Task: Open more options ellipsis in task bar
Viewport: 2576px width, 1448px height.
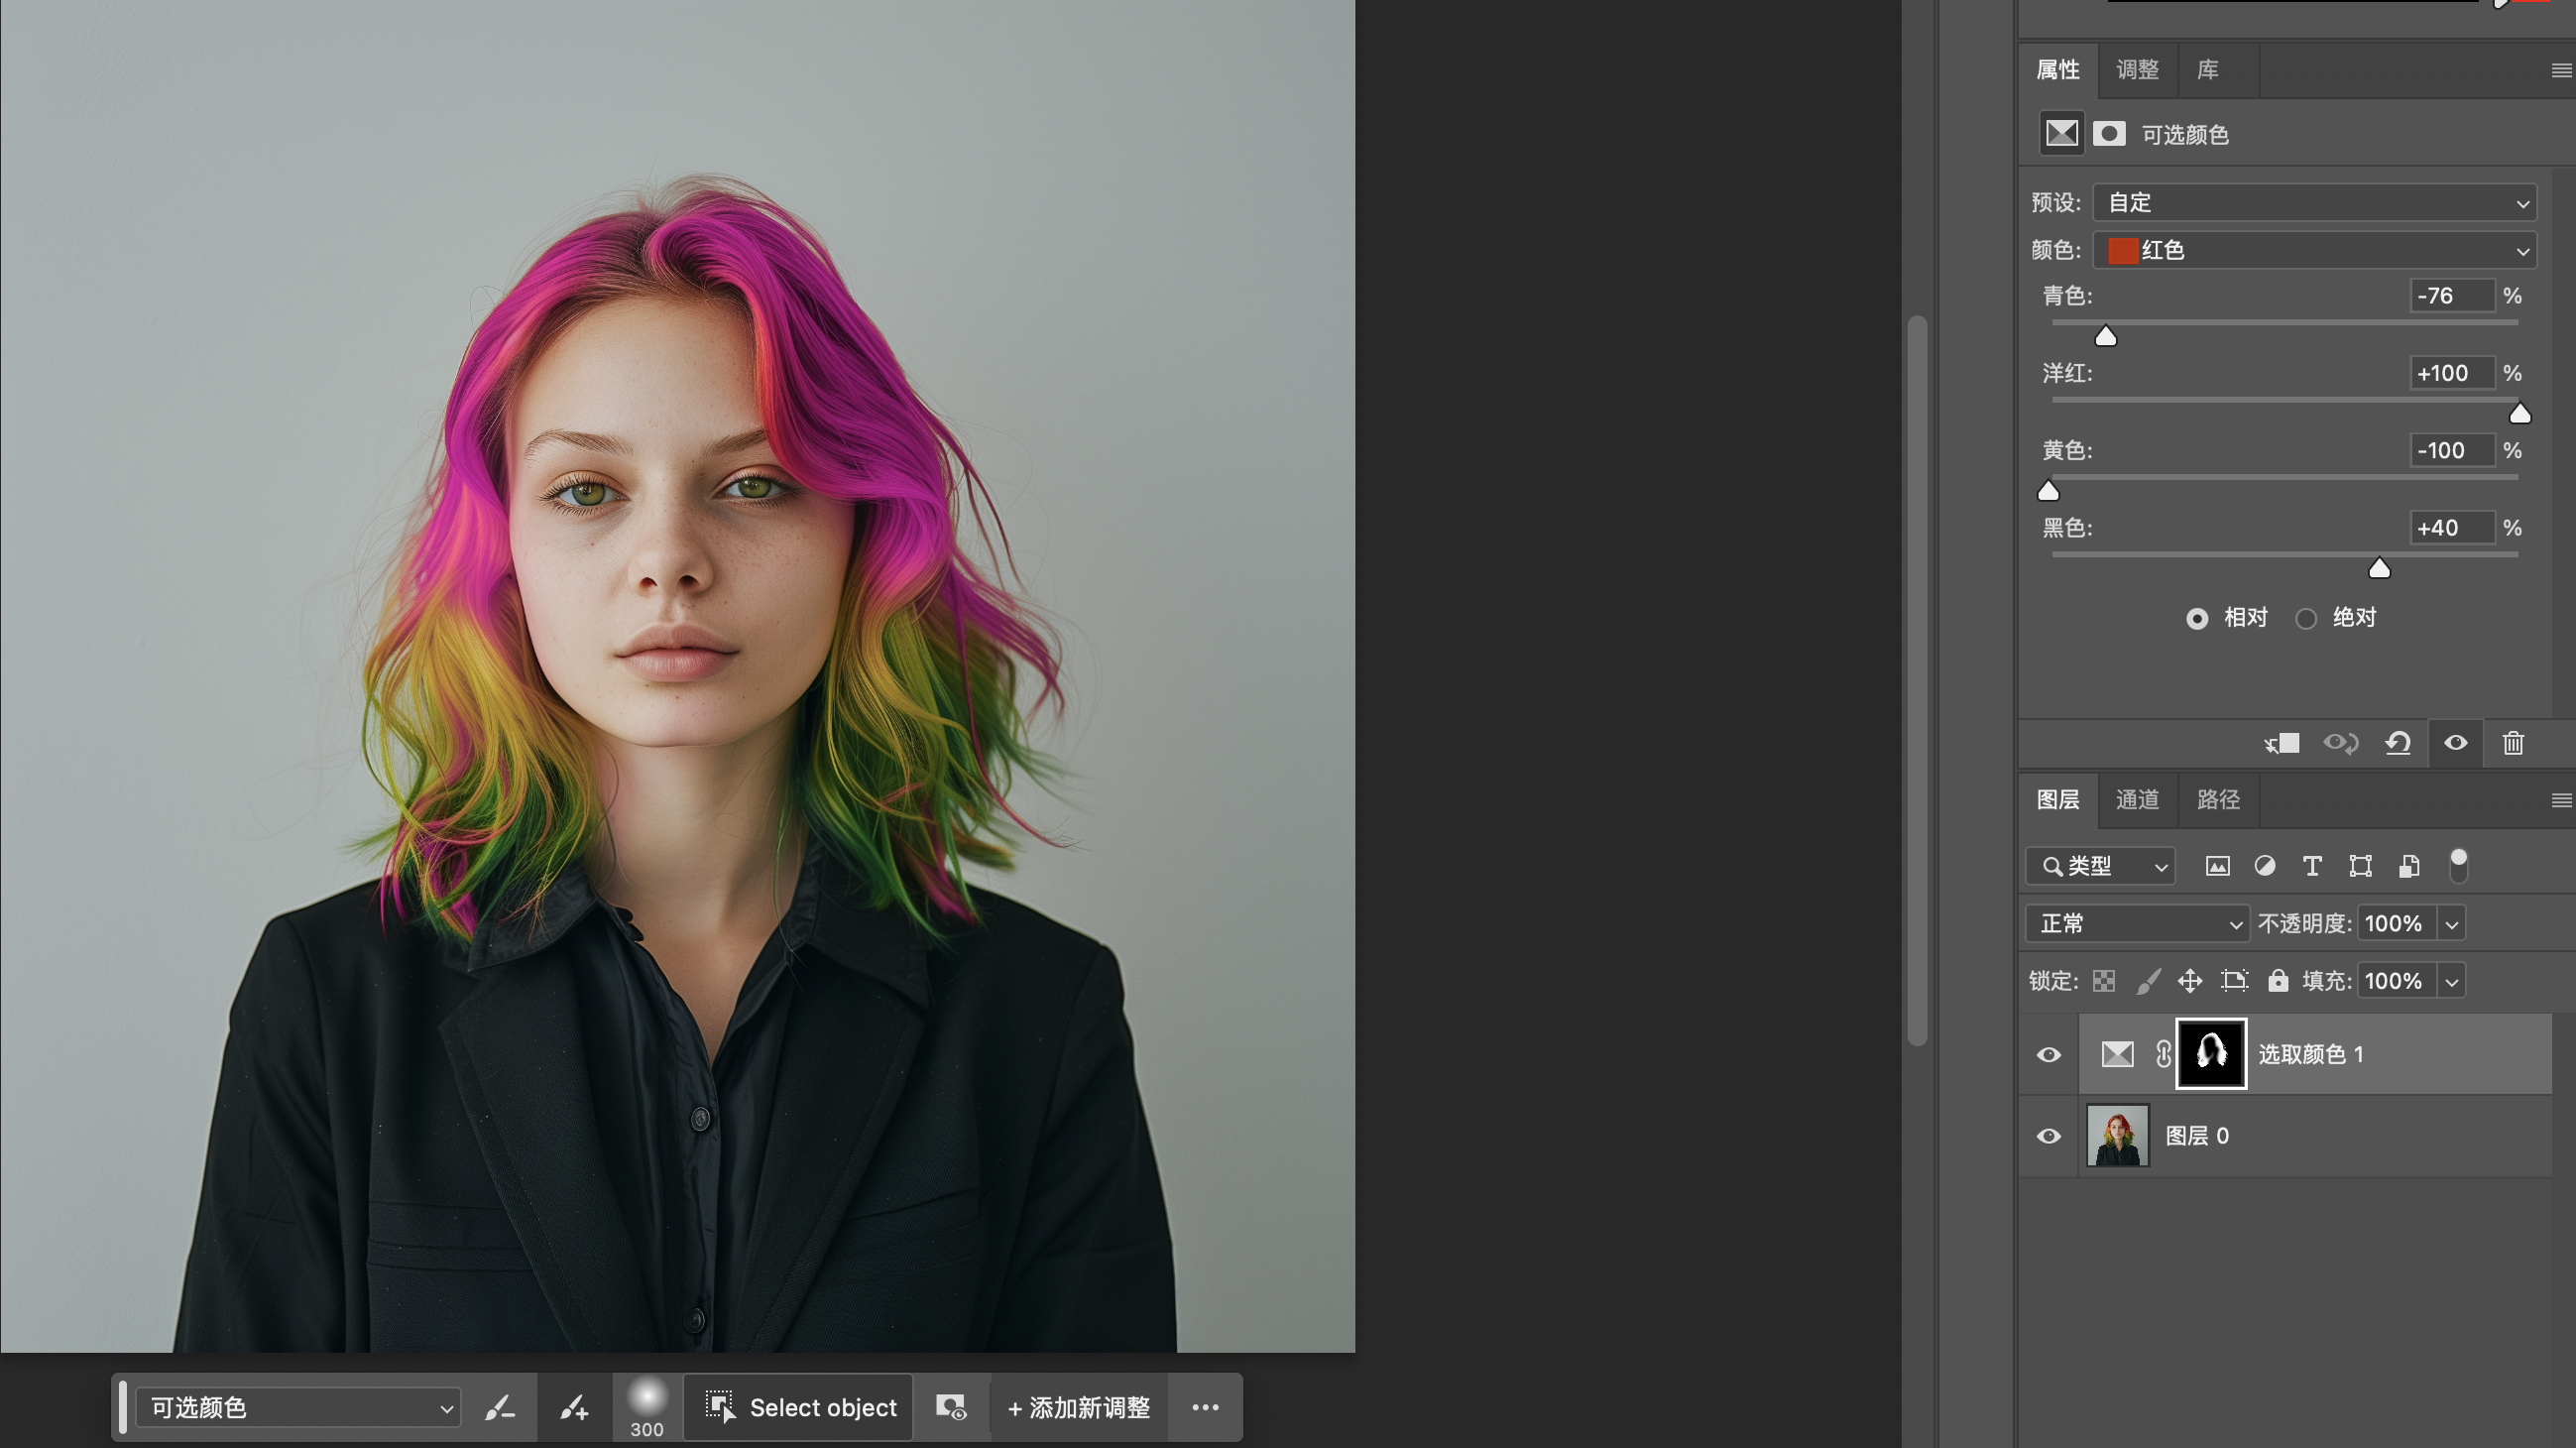Action: 1205,1408
